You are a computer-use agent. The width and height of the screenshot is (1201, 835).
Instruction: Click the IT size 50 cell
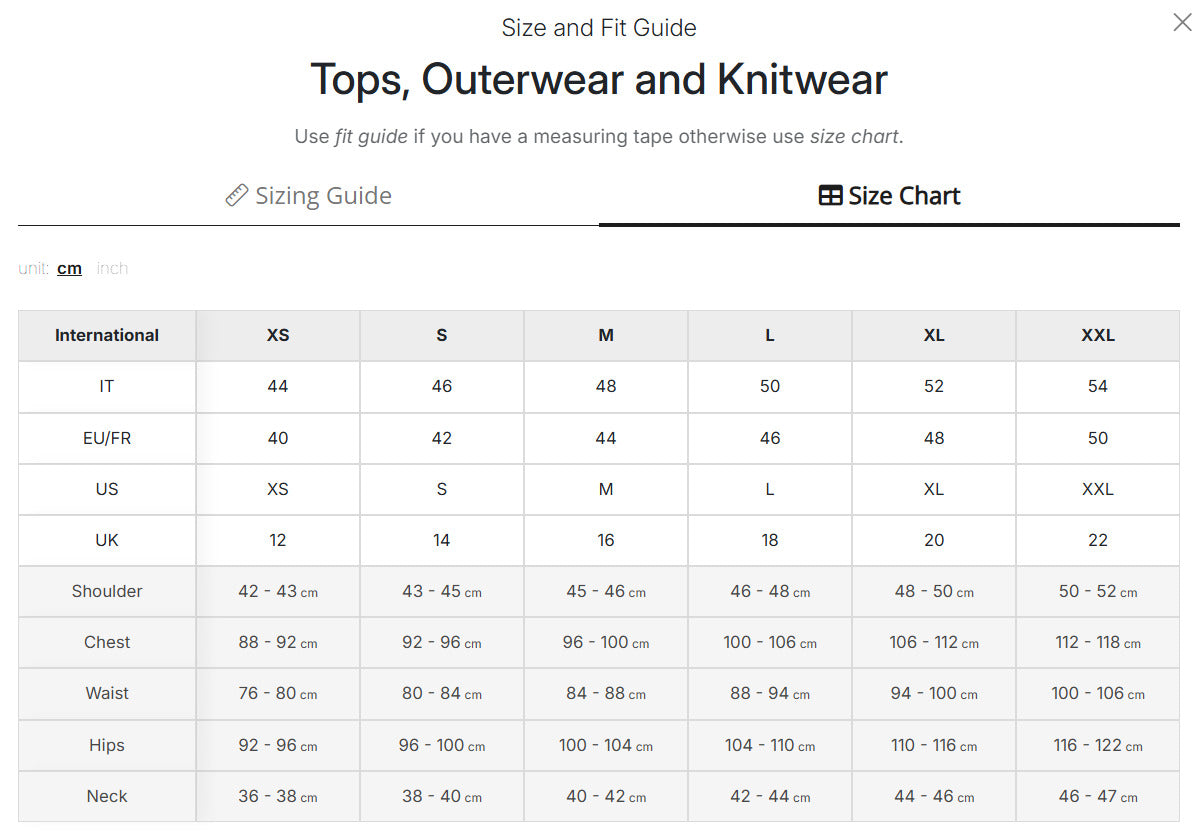pyautogui.click(x=770, y=386)
